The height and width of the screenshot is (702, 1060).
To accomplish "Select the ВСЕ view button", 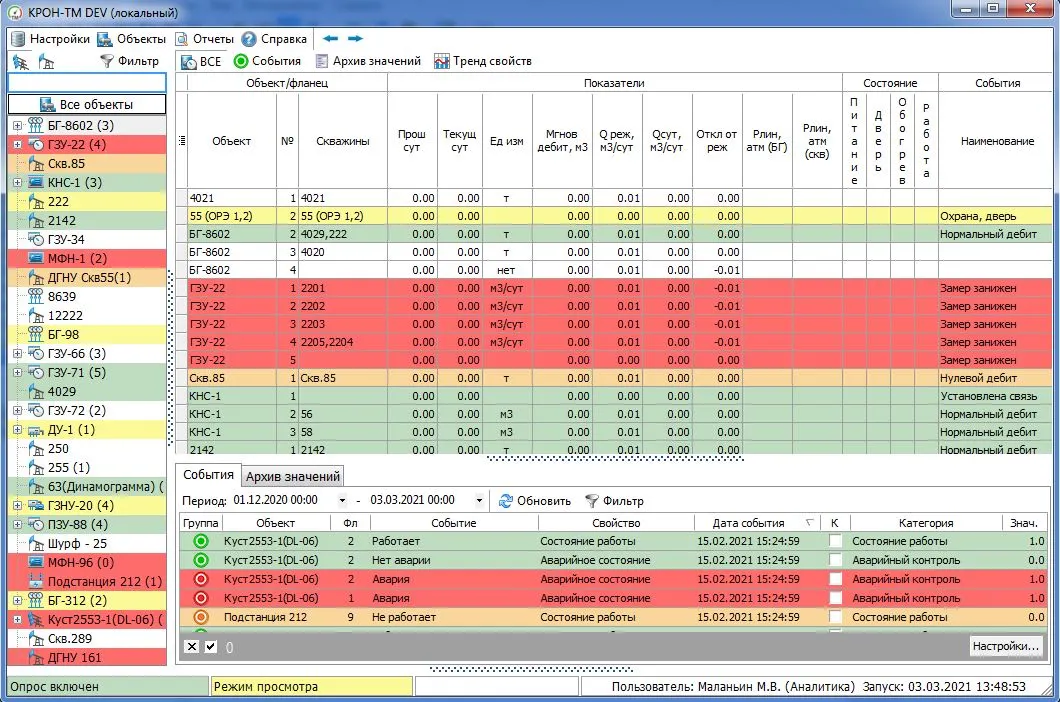I will 201,62.
